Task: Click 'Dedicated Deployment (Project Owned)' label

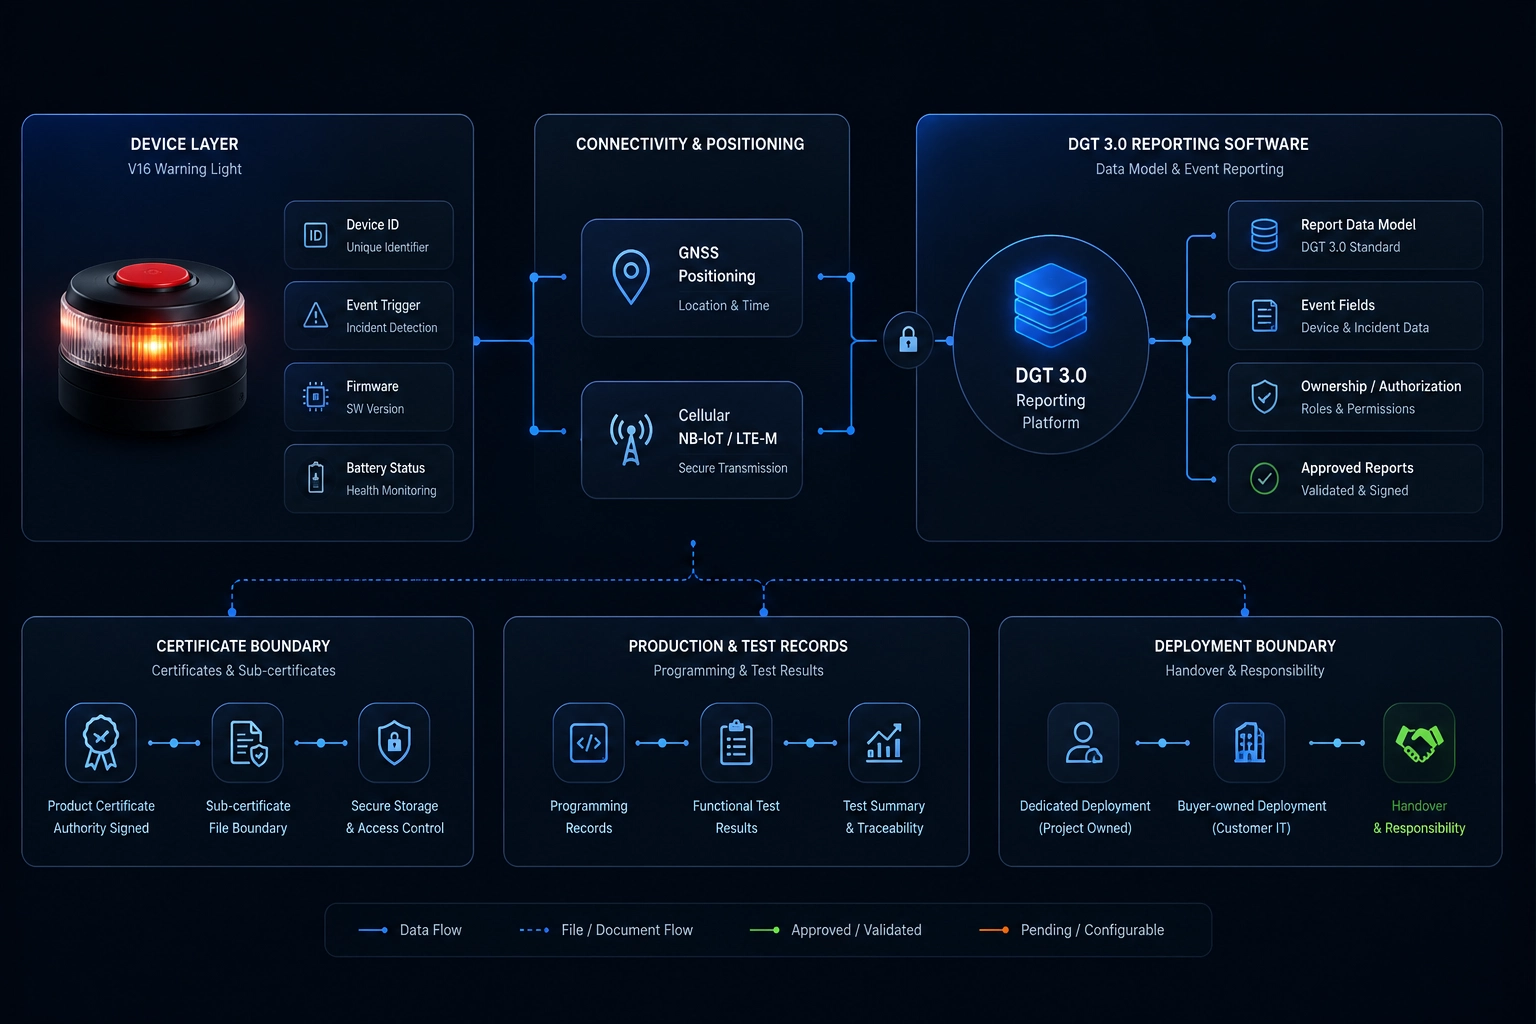Action: 1085,817
